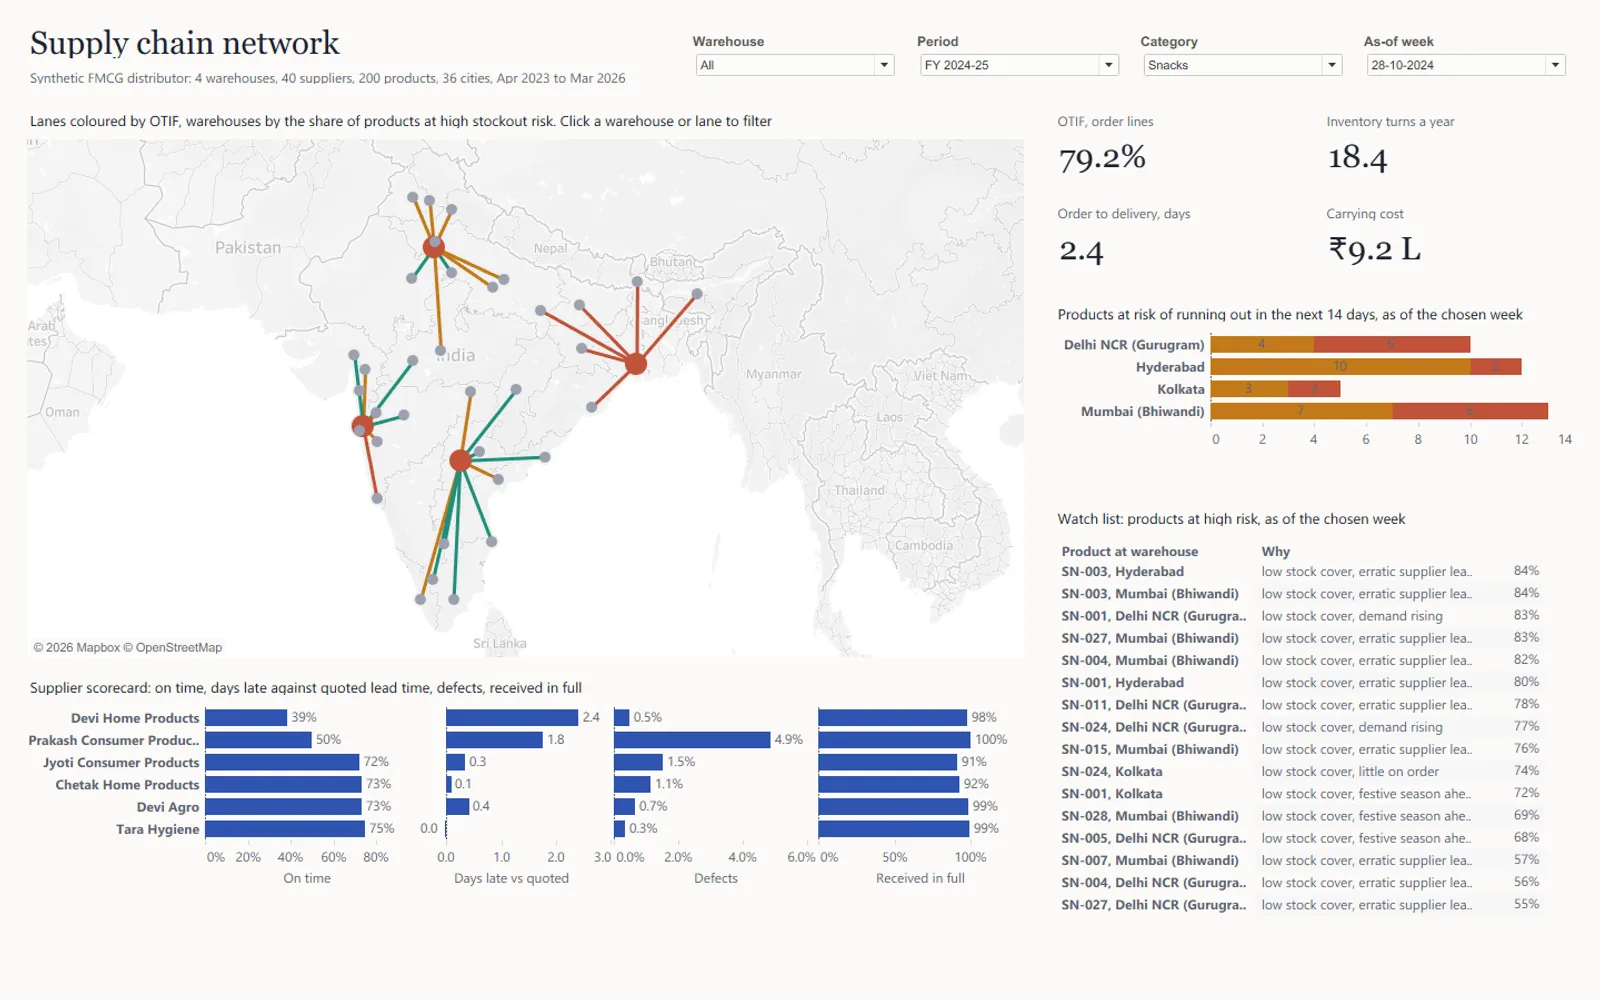Click the Order to delivery value 2.4
The height and width of the screenshot is (1000, 1600).
click(x=1081, y=250)
